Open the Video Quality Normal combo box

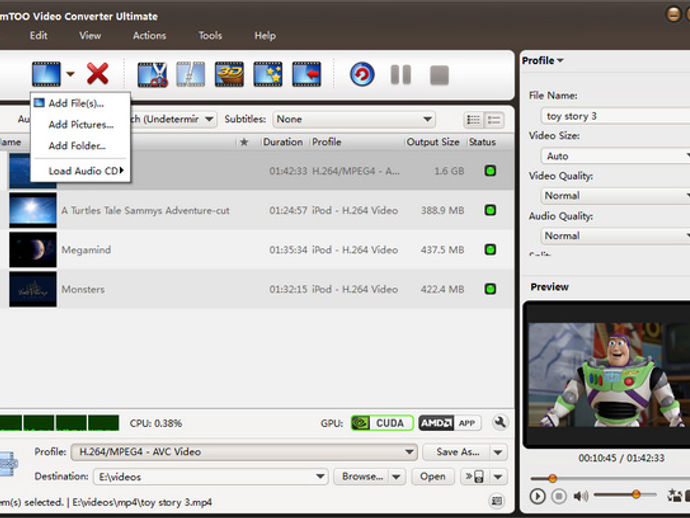[x=615, y=196]
